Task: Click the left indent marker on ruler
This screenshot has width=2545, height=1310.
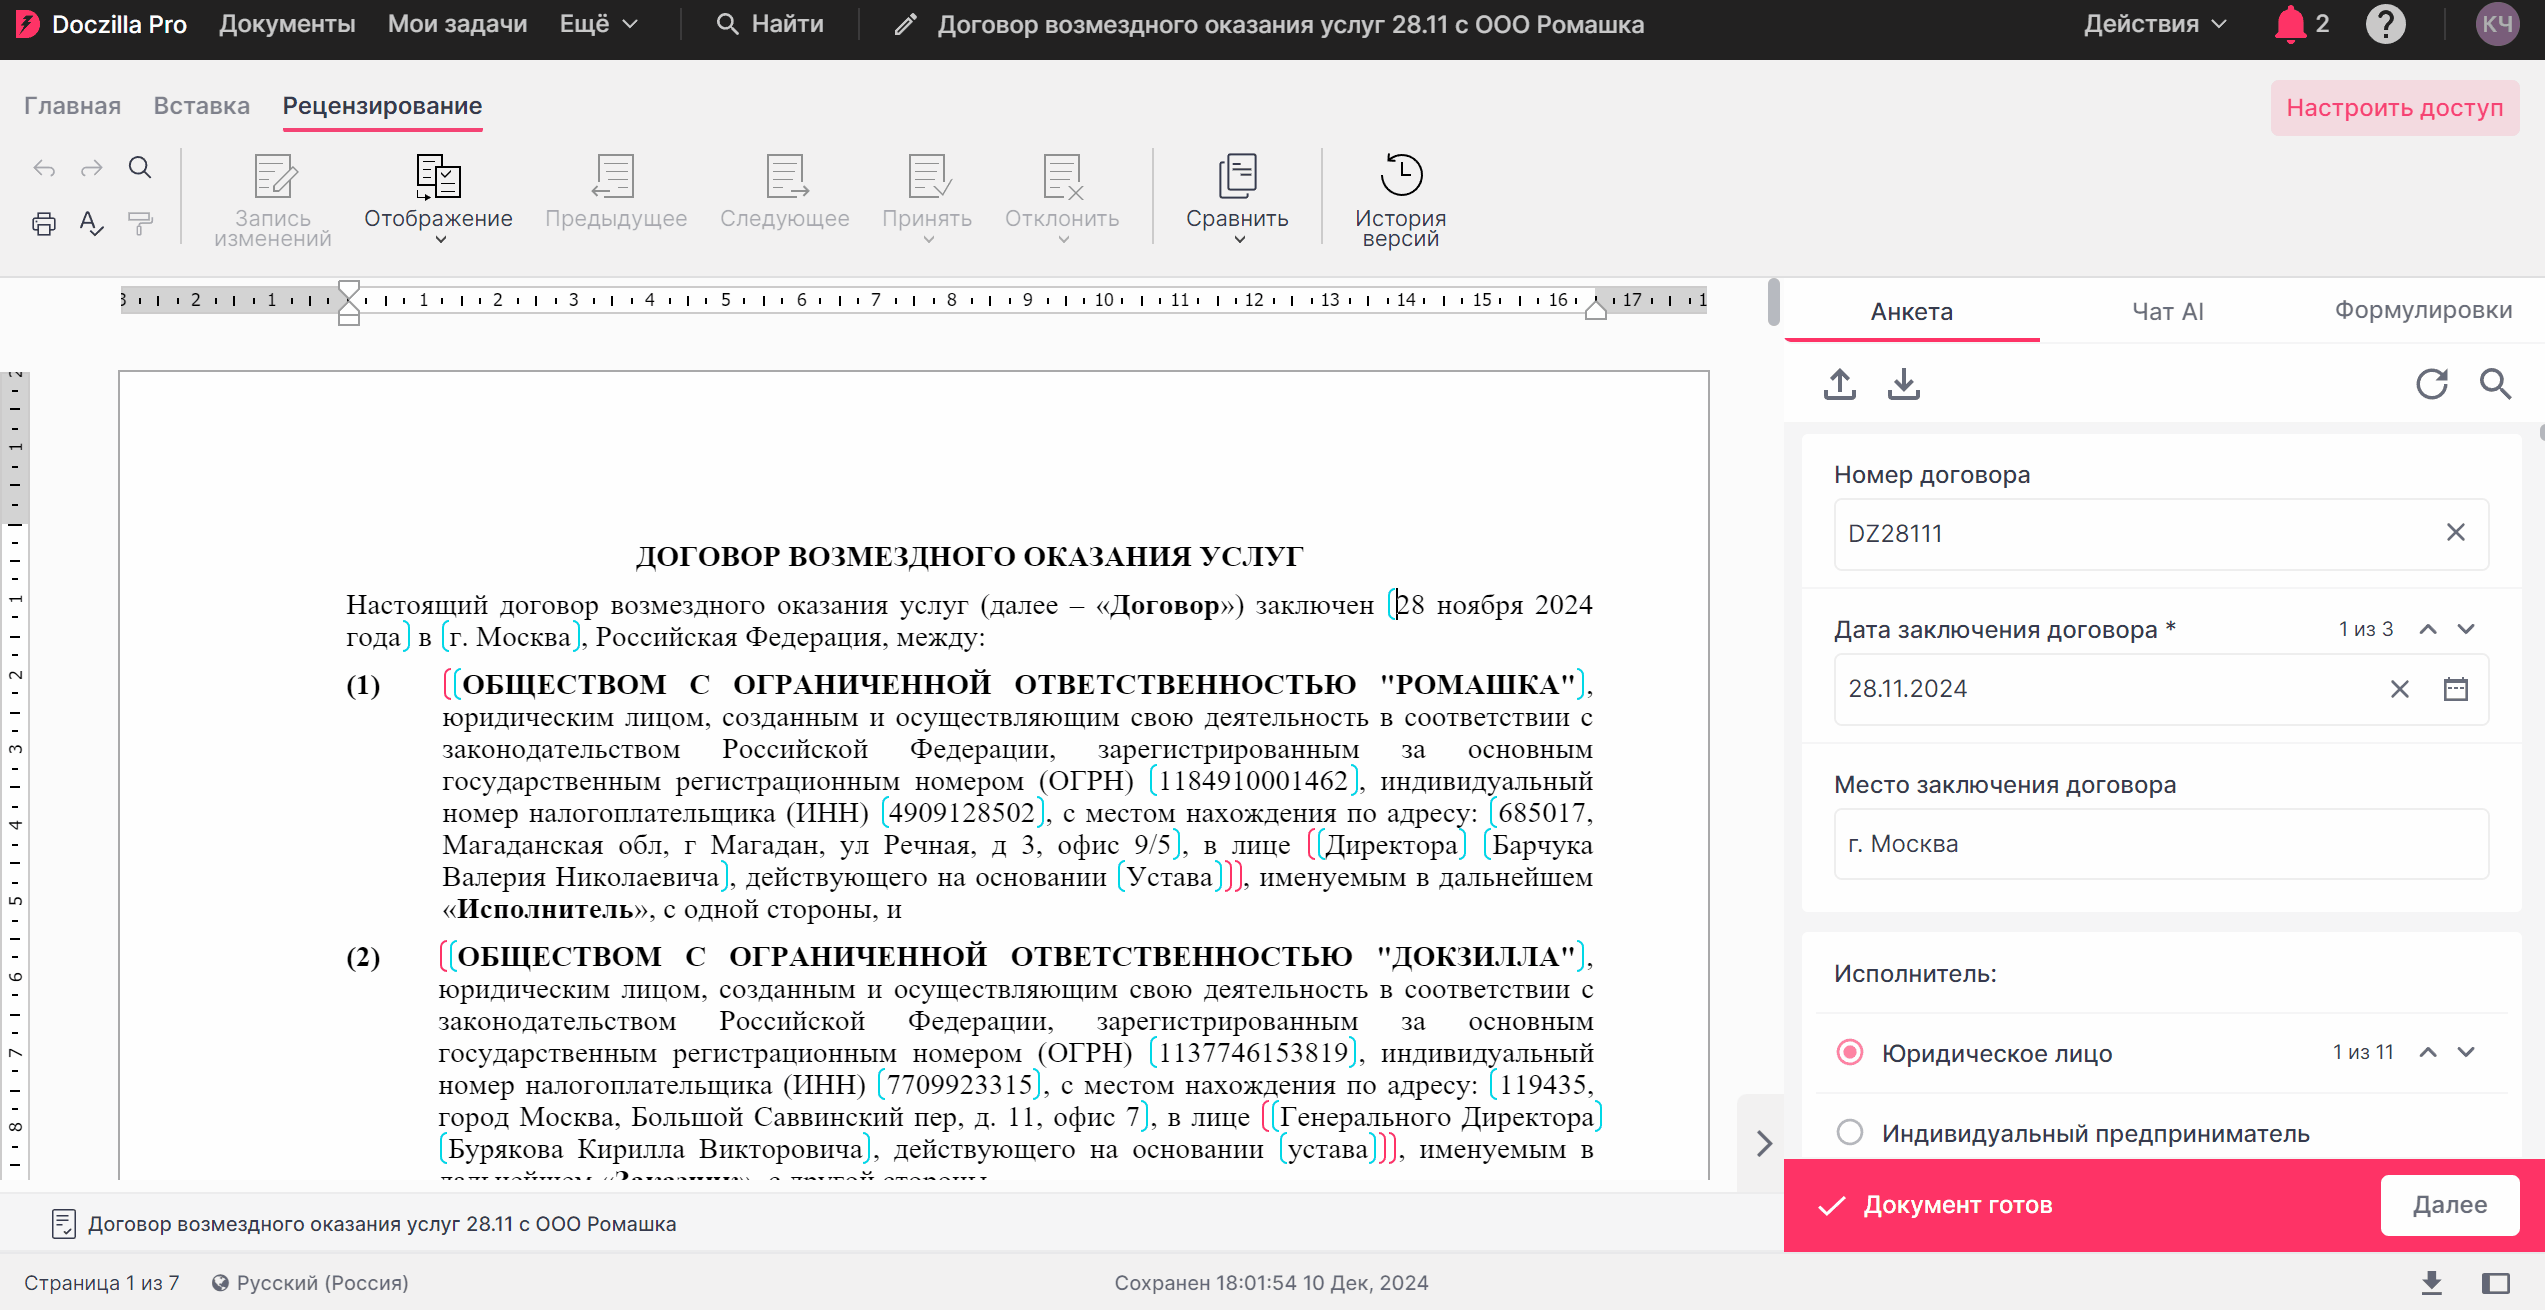Action: [349, 302]
